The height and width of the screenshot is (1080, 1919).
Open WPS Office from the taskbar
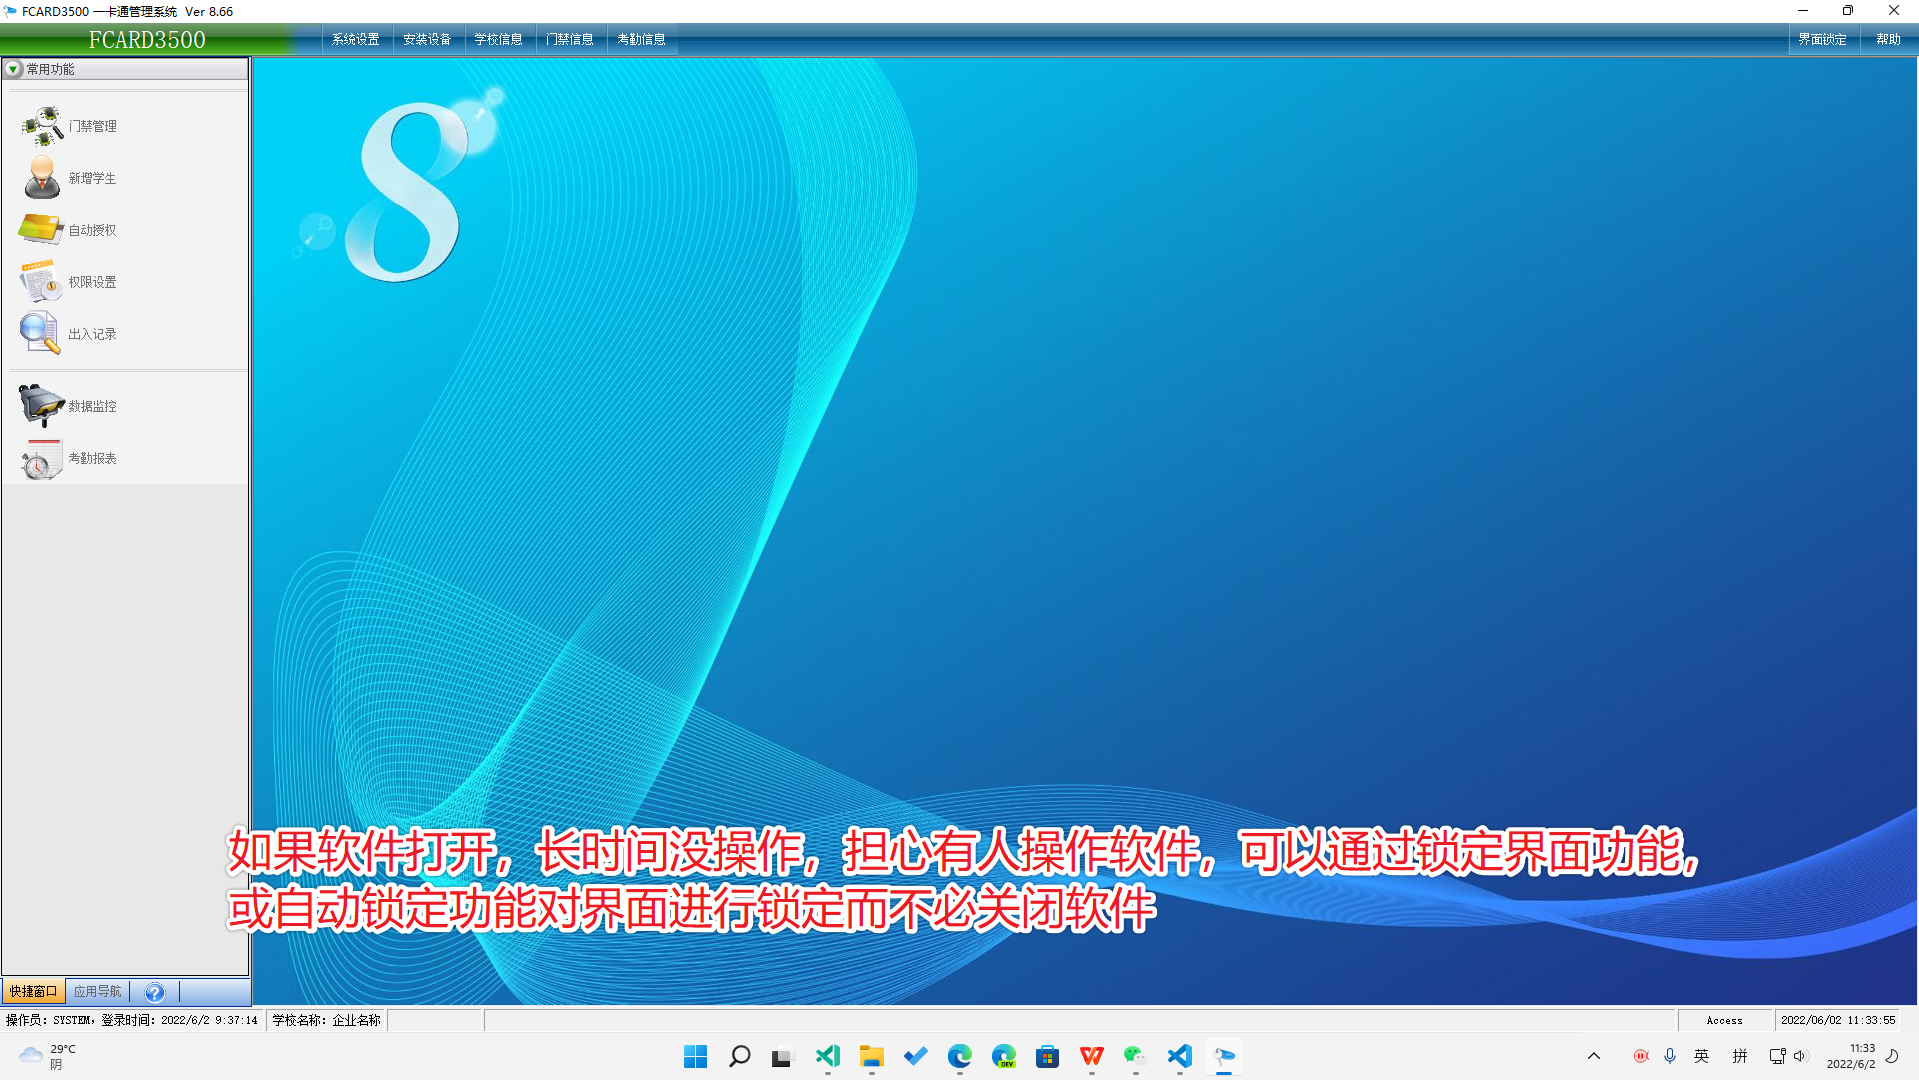click(1091, 1056)
